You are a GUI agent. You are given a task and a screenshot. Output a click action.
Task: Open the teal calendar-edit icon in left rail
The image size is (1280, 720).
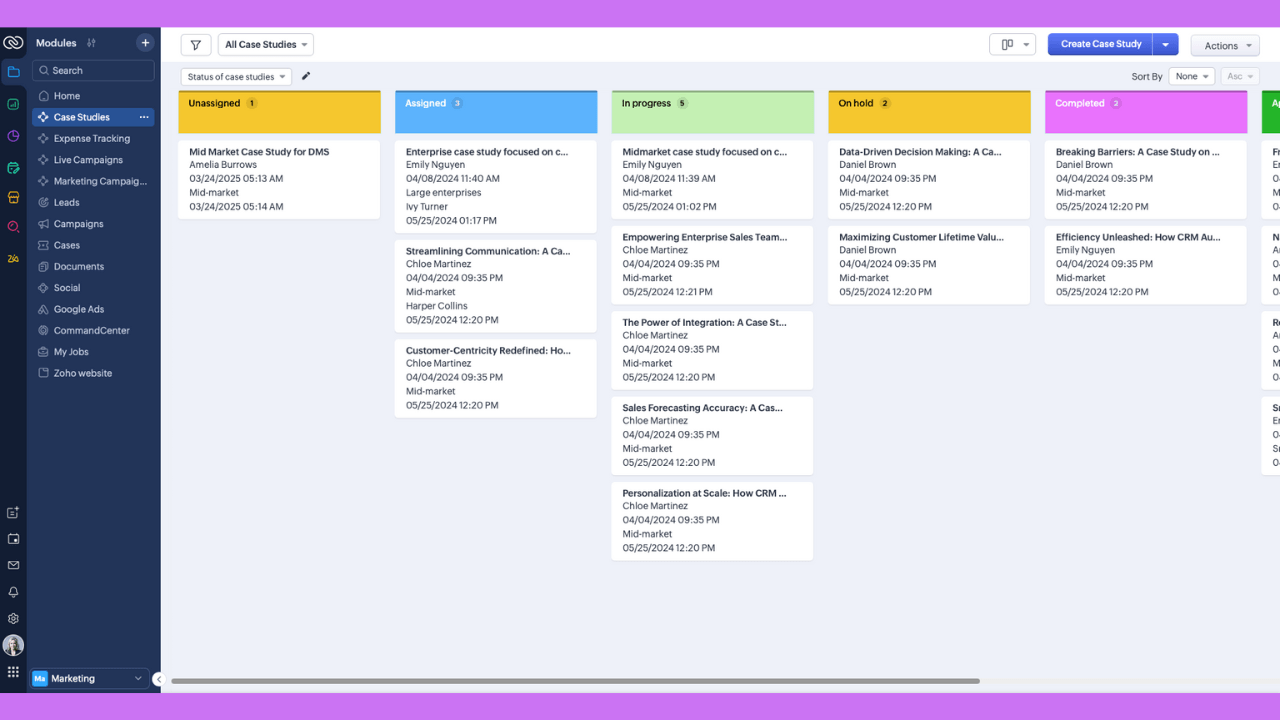coord(13,167)
